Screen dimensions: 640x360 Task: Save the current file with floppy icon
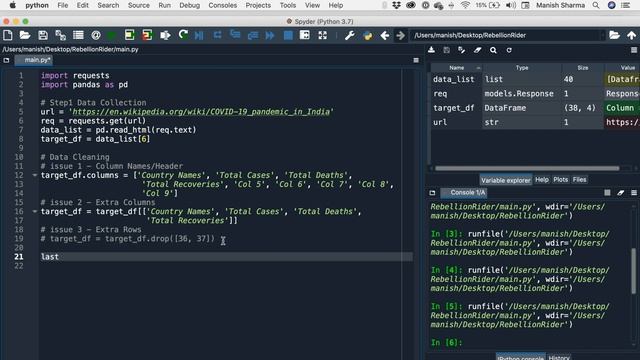pyautogui.click(x=43, y=36)
